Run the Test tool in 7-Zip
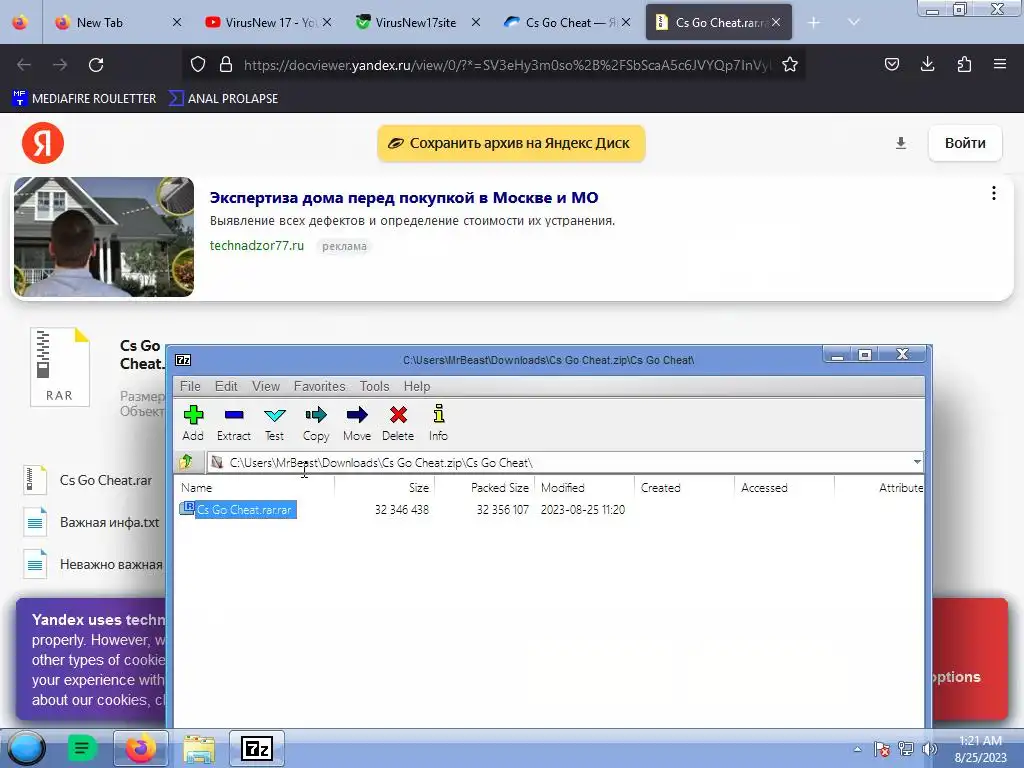1024x768 pixels. [274, 423]
